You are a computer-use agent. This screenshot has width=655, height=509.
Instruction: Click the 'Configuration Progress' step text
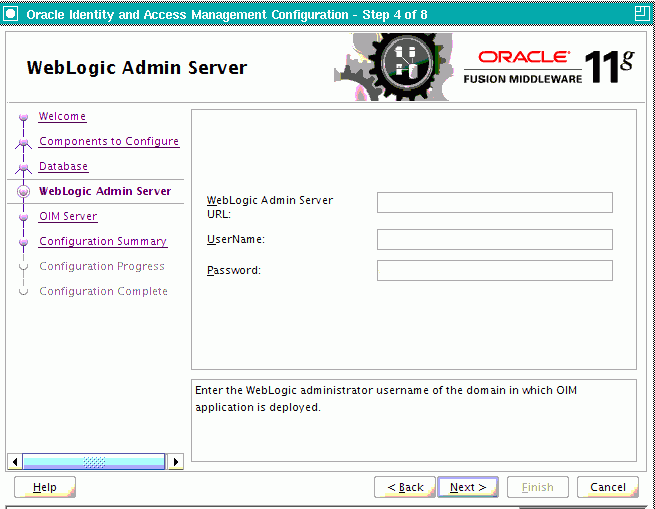click(102, 266)
